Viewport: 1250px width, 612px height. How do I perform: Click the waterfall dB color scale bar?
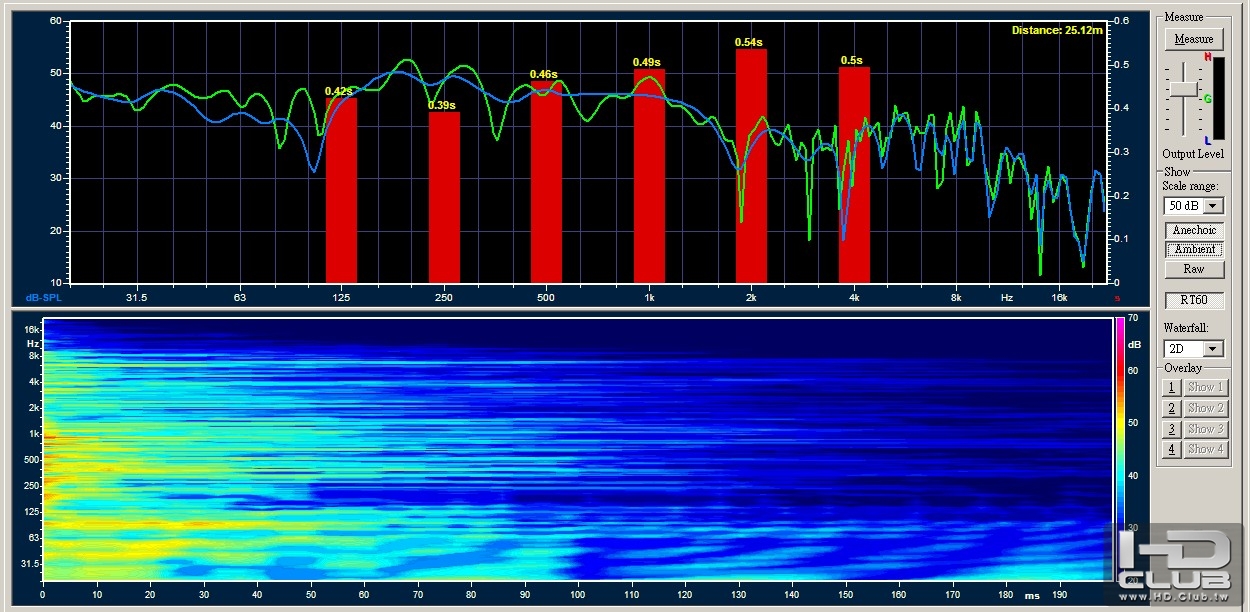[1120, 449]
